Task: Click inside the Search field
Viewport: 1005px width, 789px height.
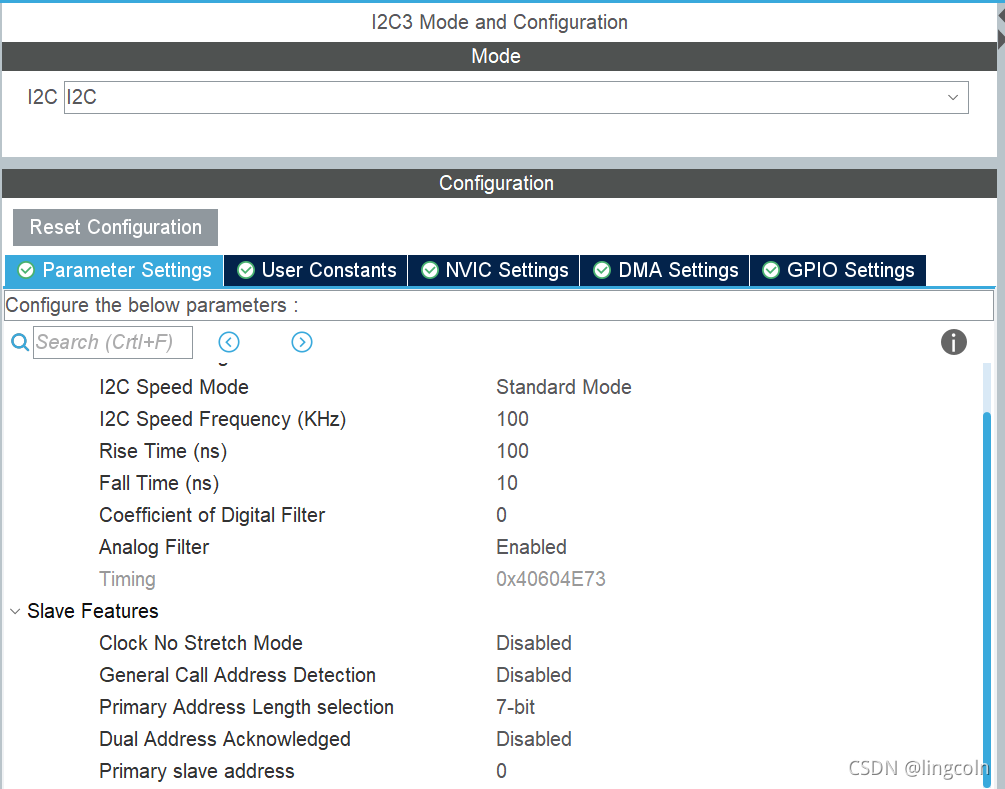Action: coord(112,342)
